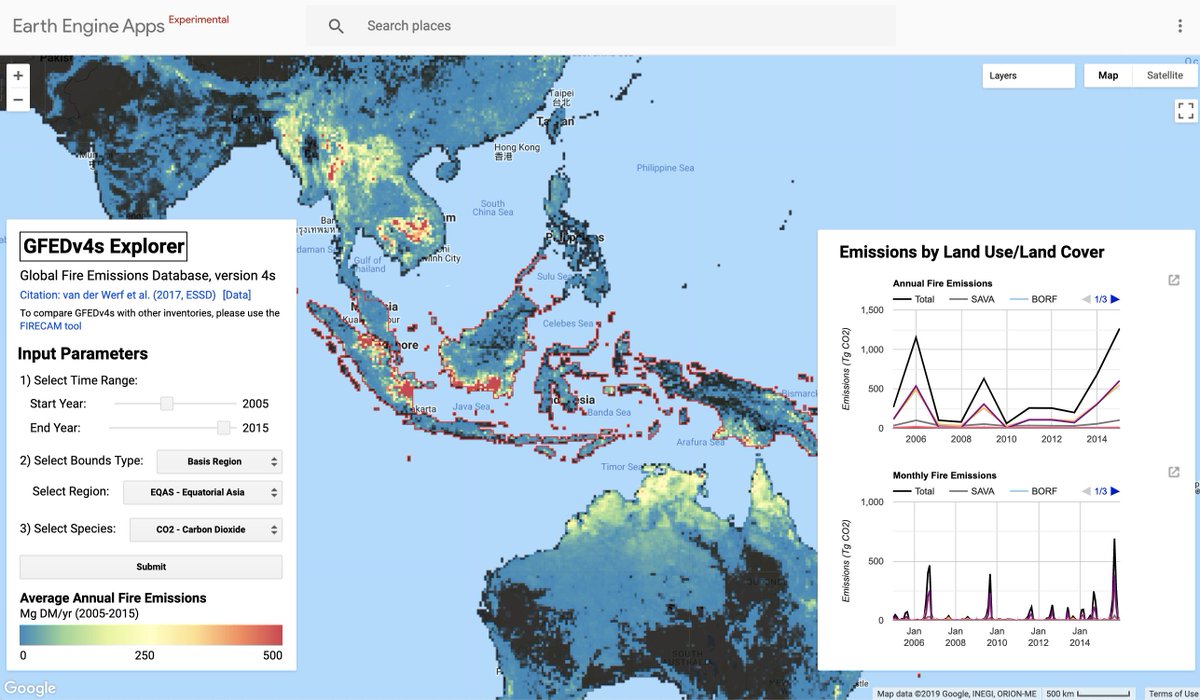Click the Earth Engine Apps title
Viewport: 1200px width, 700px height.
[x=88, y=27]
